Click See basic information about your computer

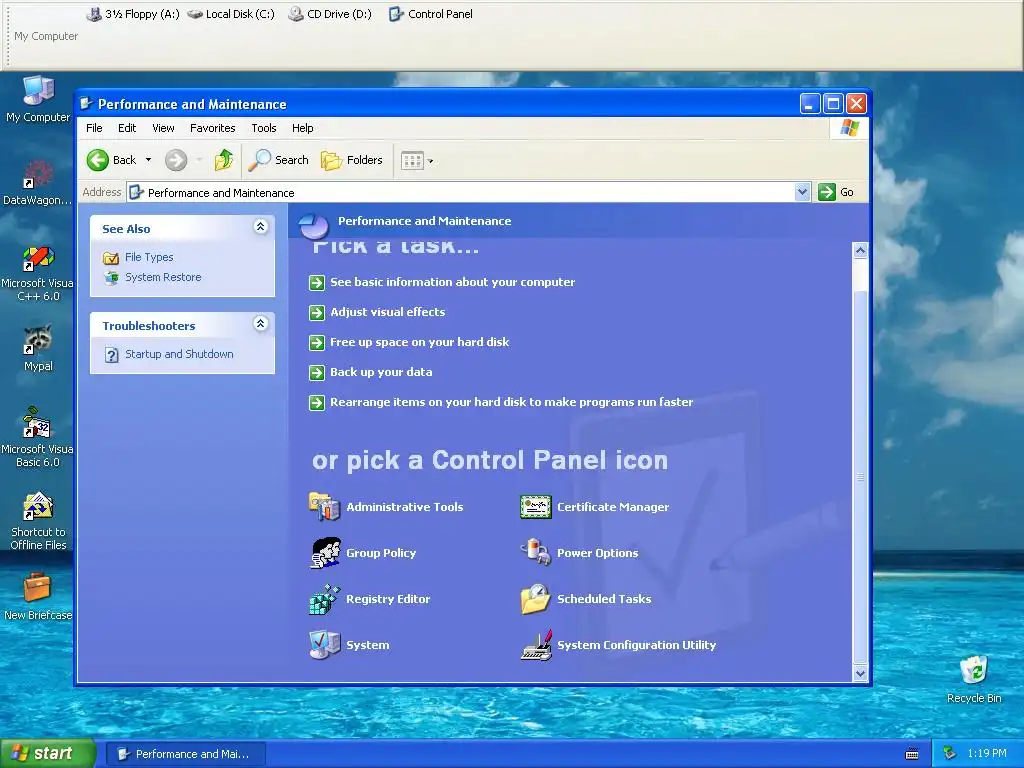coord(453,282)
